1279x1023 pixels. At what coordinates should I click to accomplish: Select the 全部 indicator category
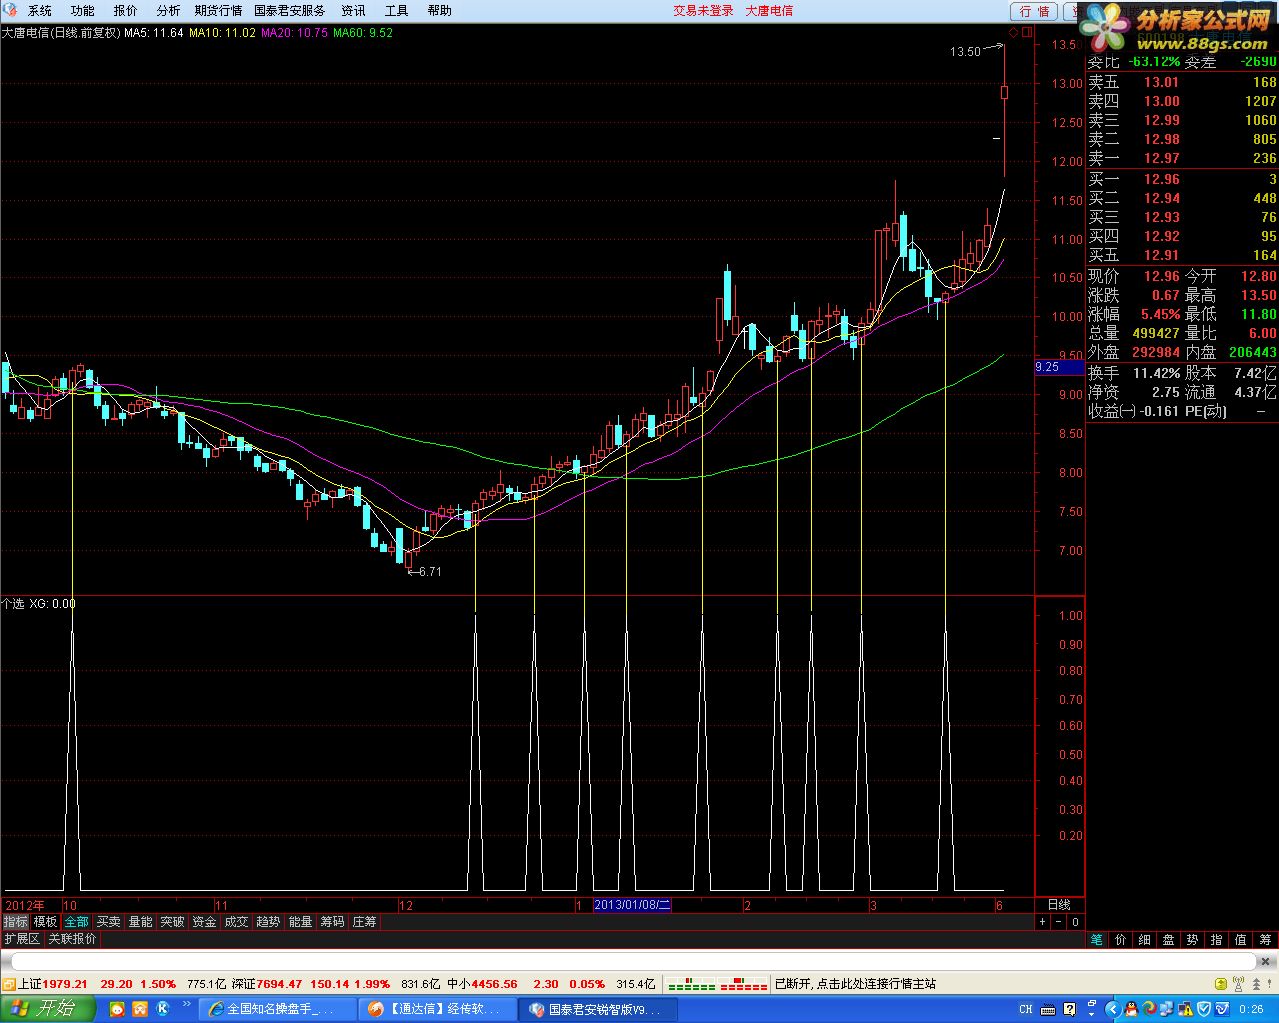(77, 922)
